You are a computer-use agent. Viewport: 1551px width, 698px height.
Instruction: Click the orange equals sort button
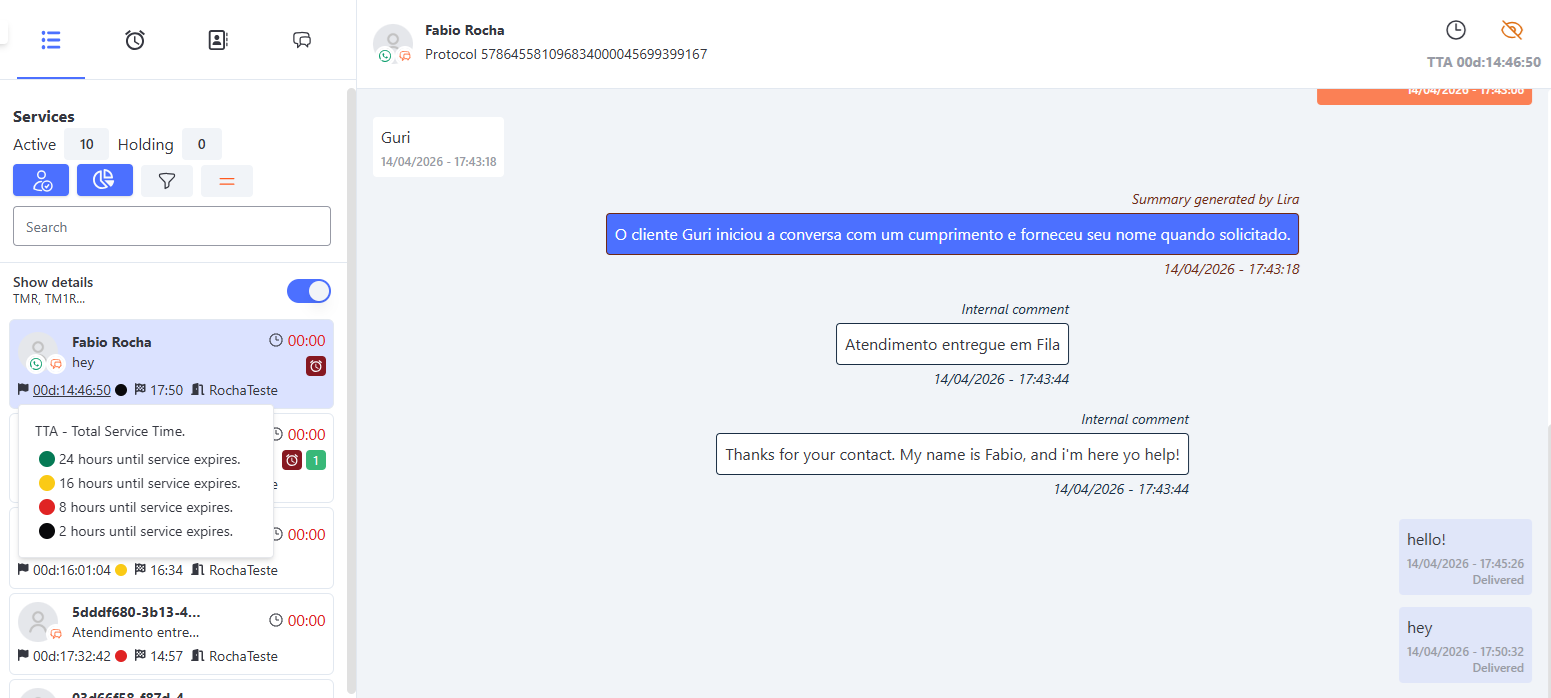tap(227, 181)
